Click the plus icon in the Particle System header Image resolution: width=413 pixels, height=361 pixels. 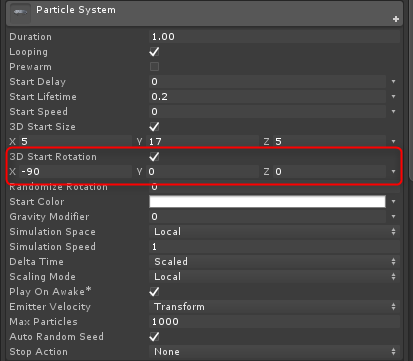396,19
